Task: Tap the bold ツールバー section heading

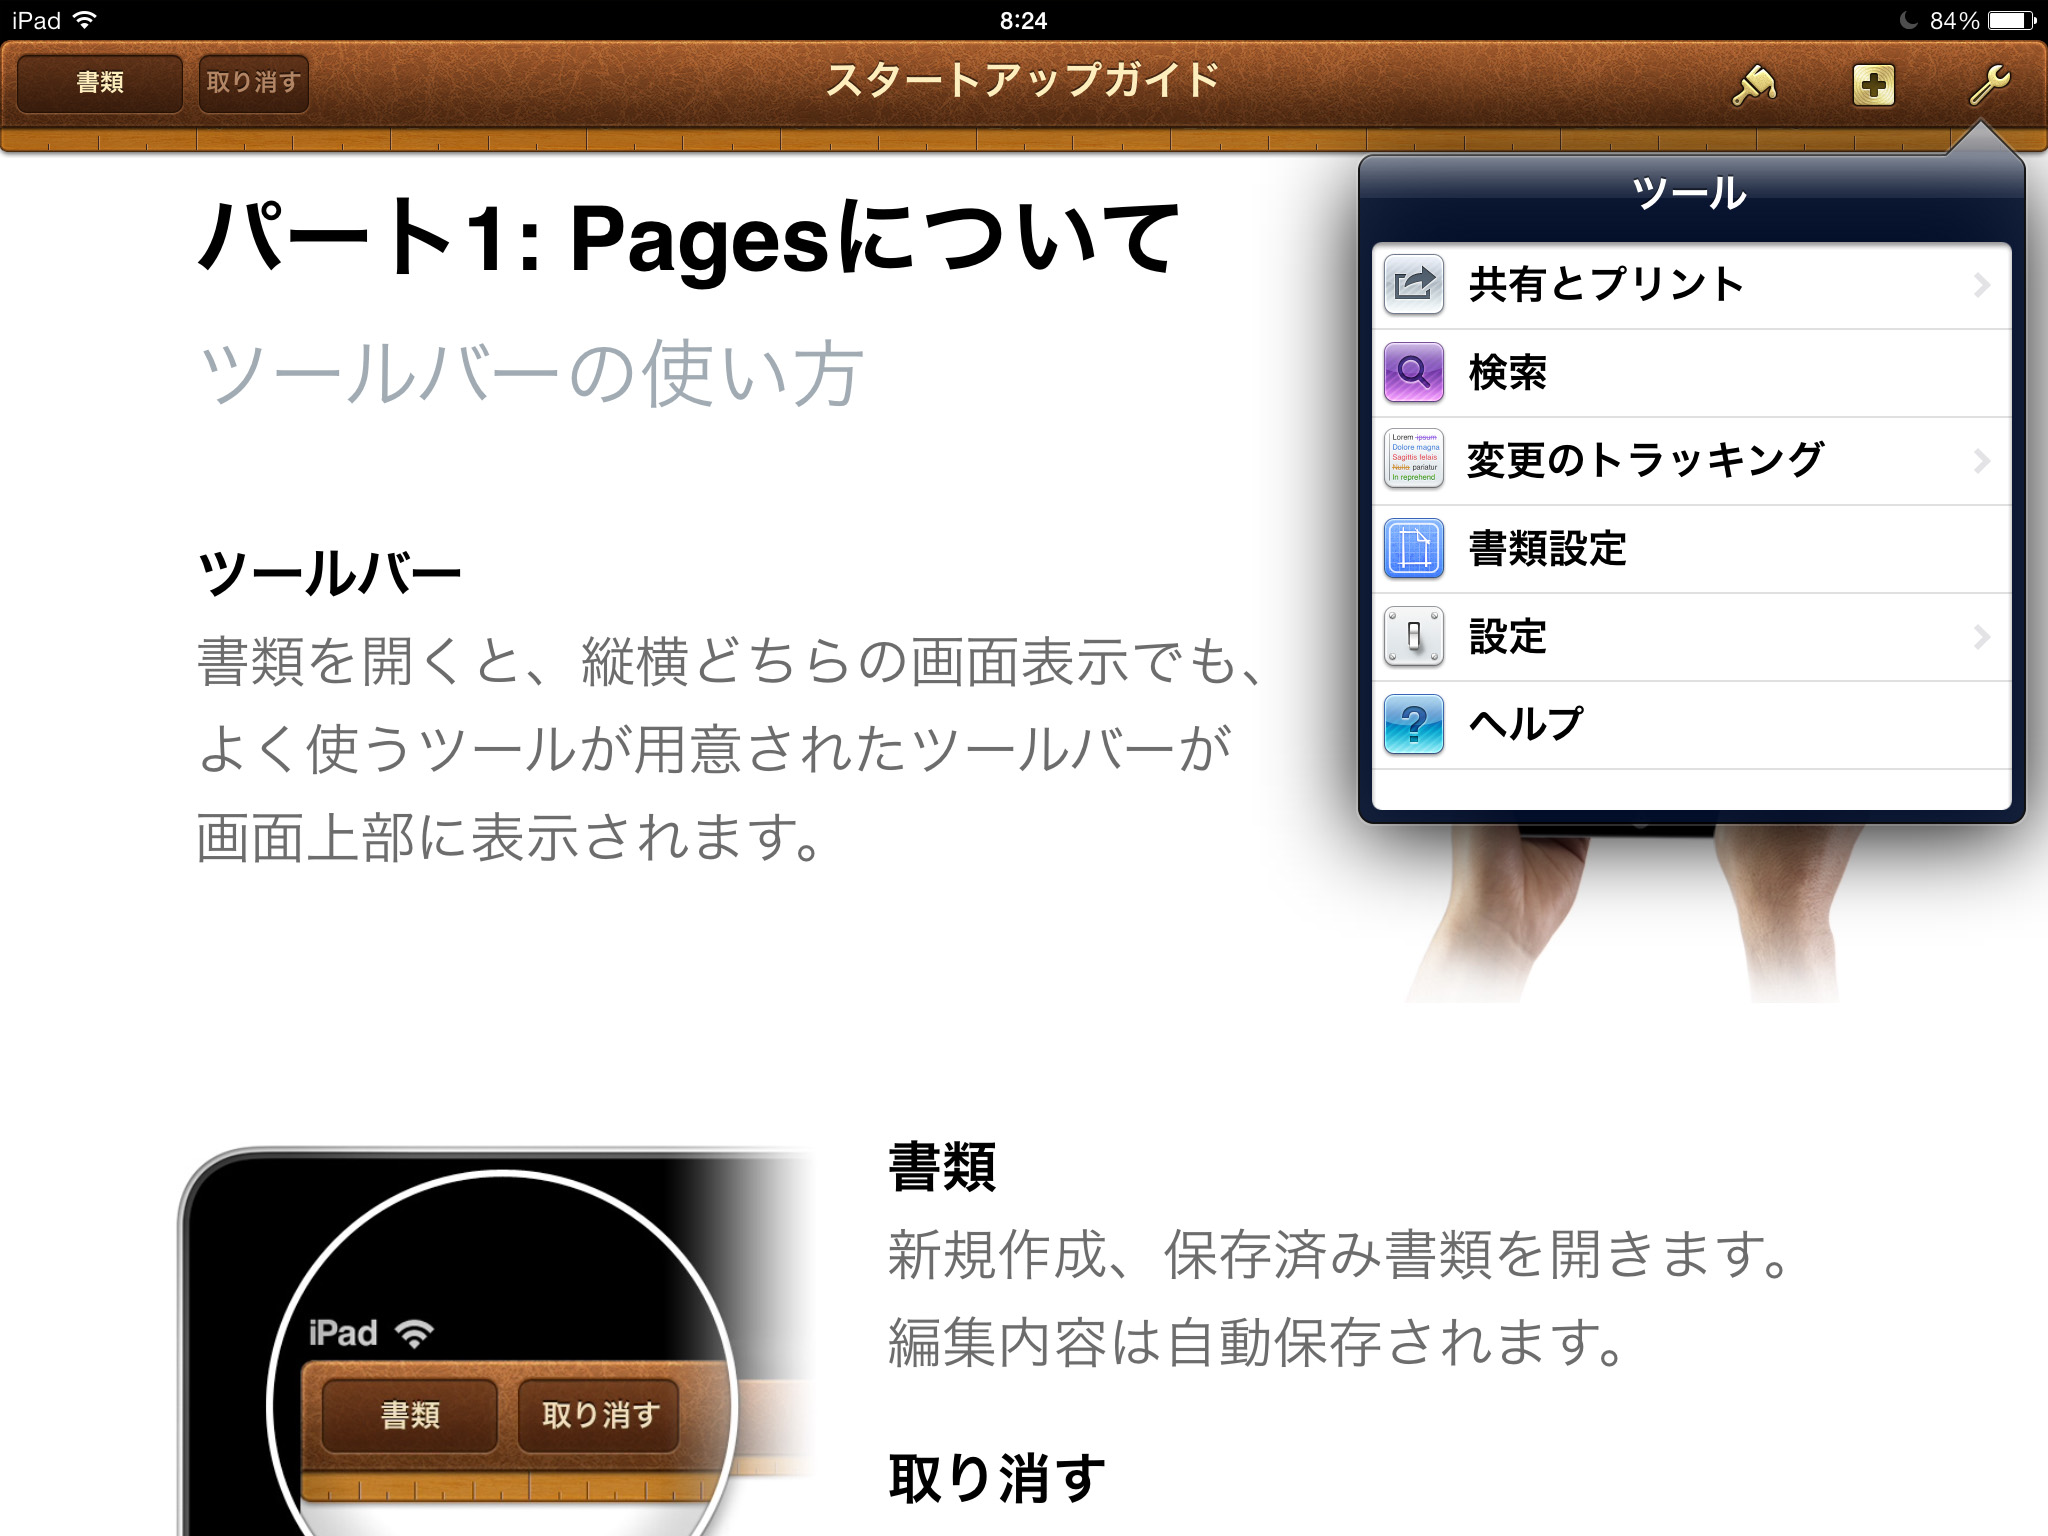Action: click(x=329, y=573)
